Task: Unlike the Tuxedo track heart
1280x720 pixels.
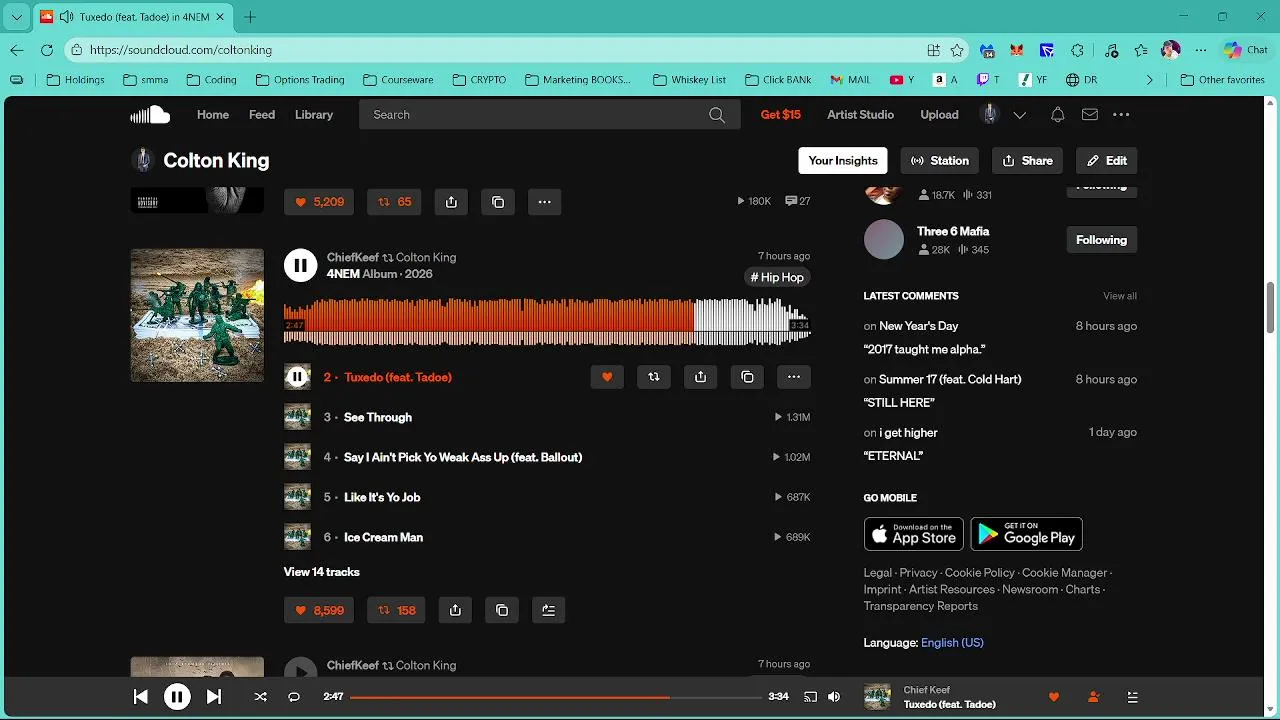Action: pos(607,377)
